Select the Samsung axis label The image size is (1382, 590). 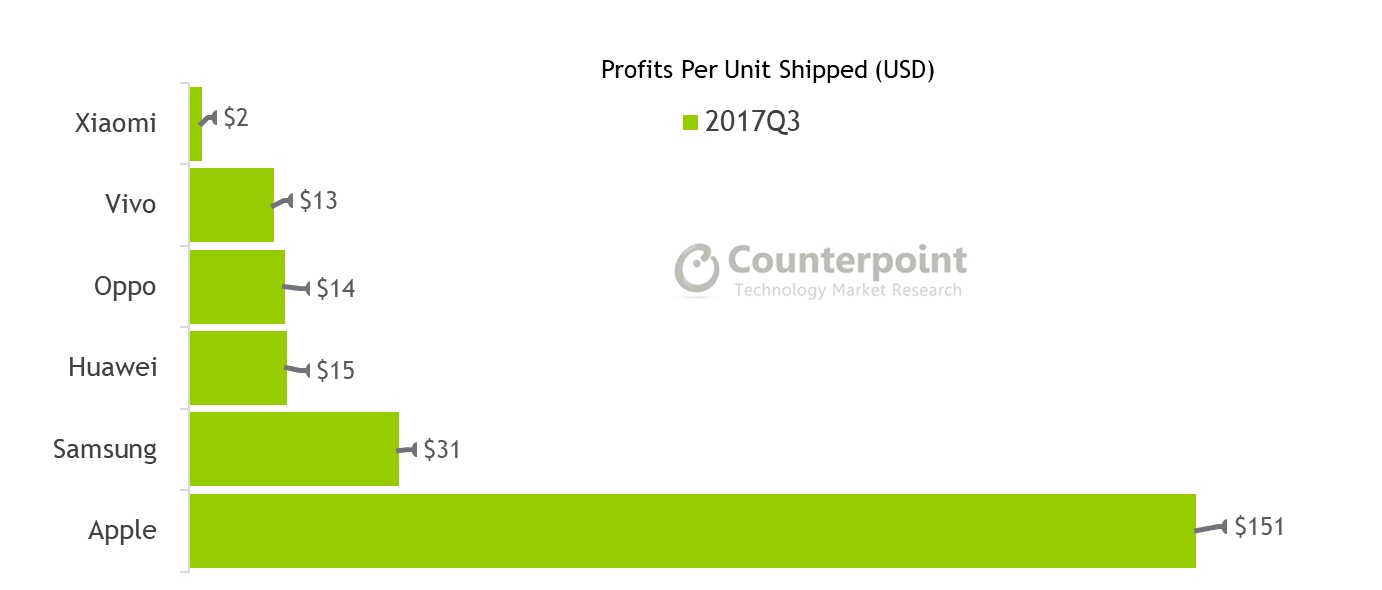(105, 449)
